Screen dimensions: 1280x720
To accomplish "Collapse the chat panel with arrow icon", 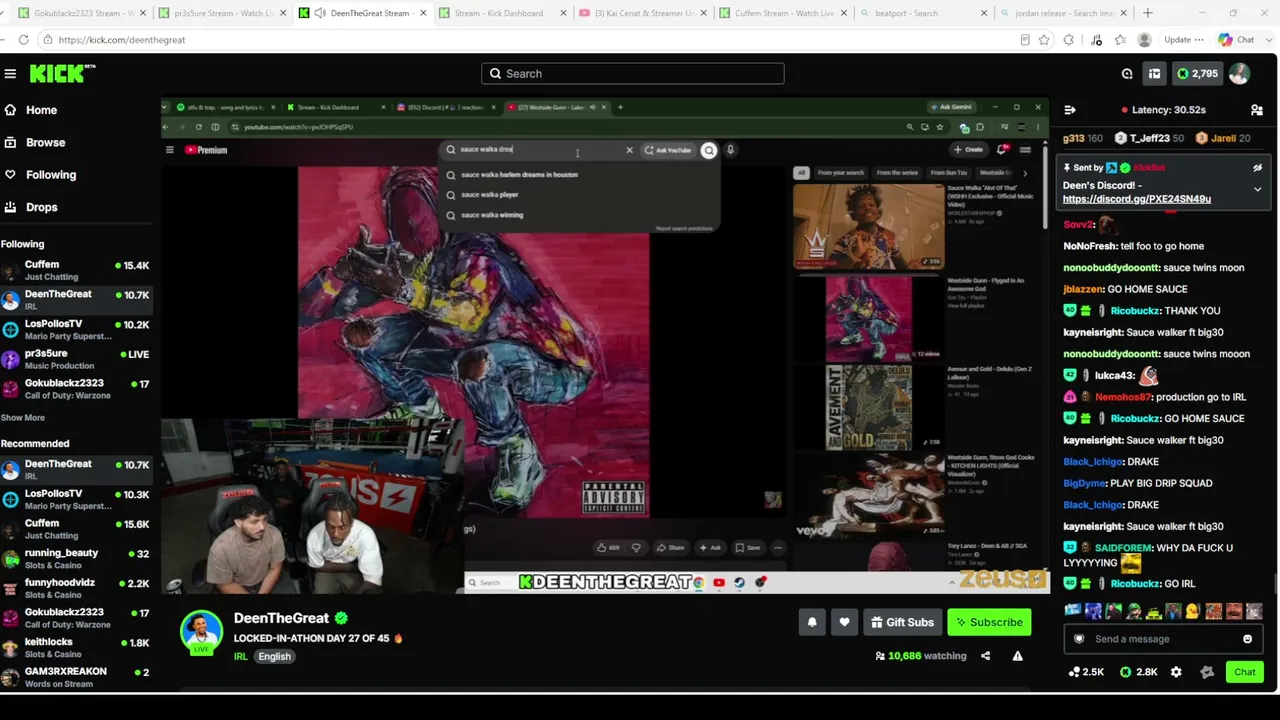I will tap(1070, 110).
